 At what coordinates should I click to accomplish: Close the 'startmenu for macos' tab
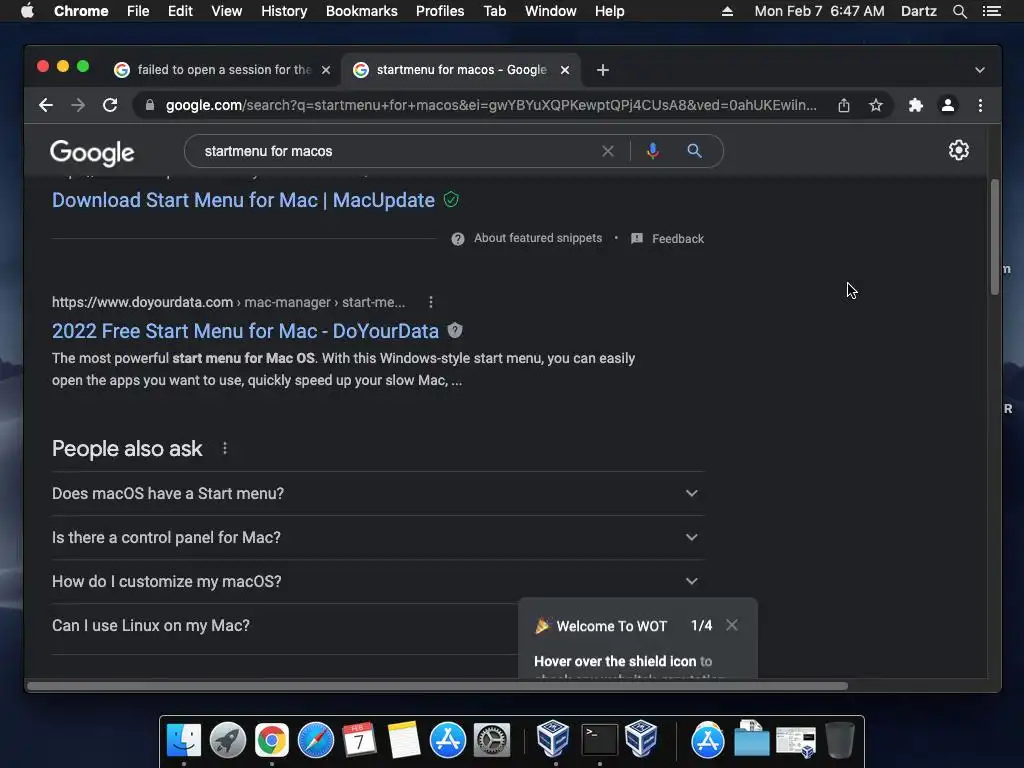pos(565,70)
